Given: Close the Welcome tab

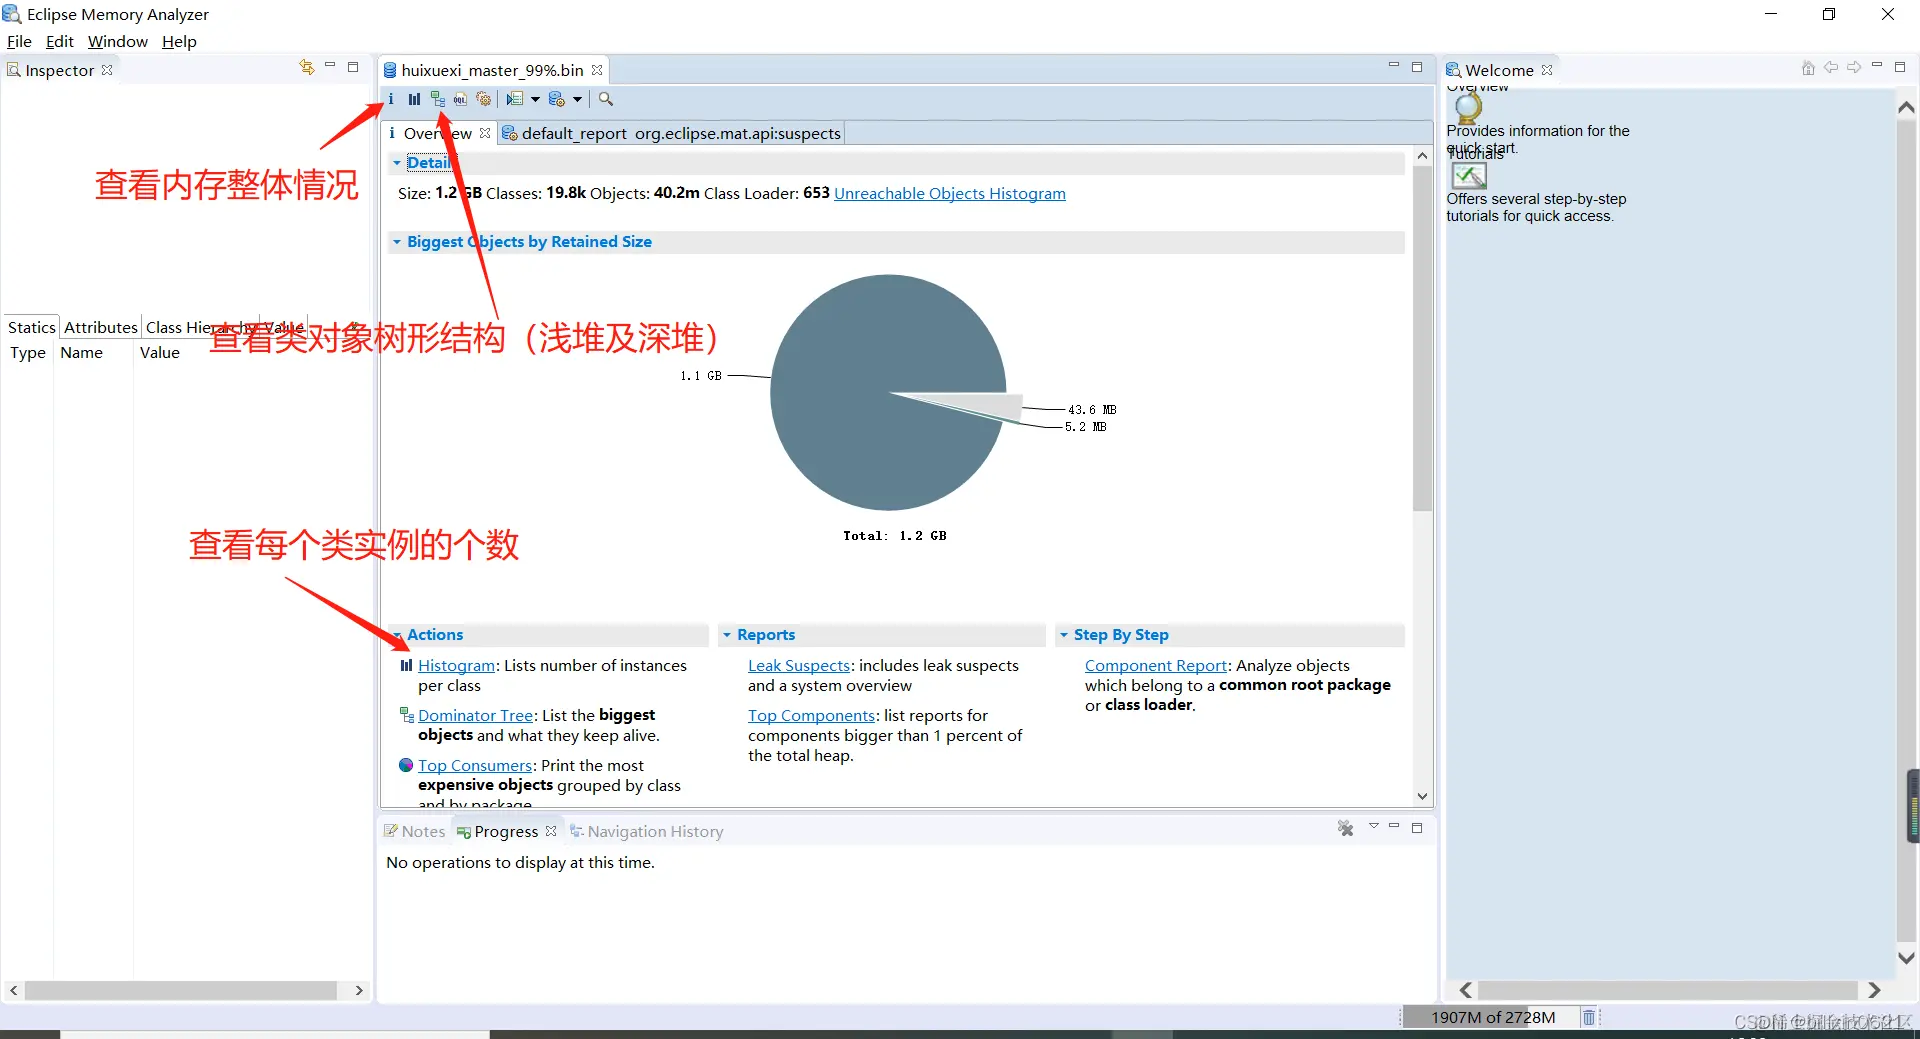Looking at the screenshot, I should pos(1547,70).
